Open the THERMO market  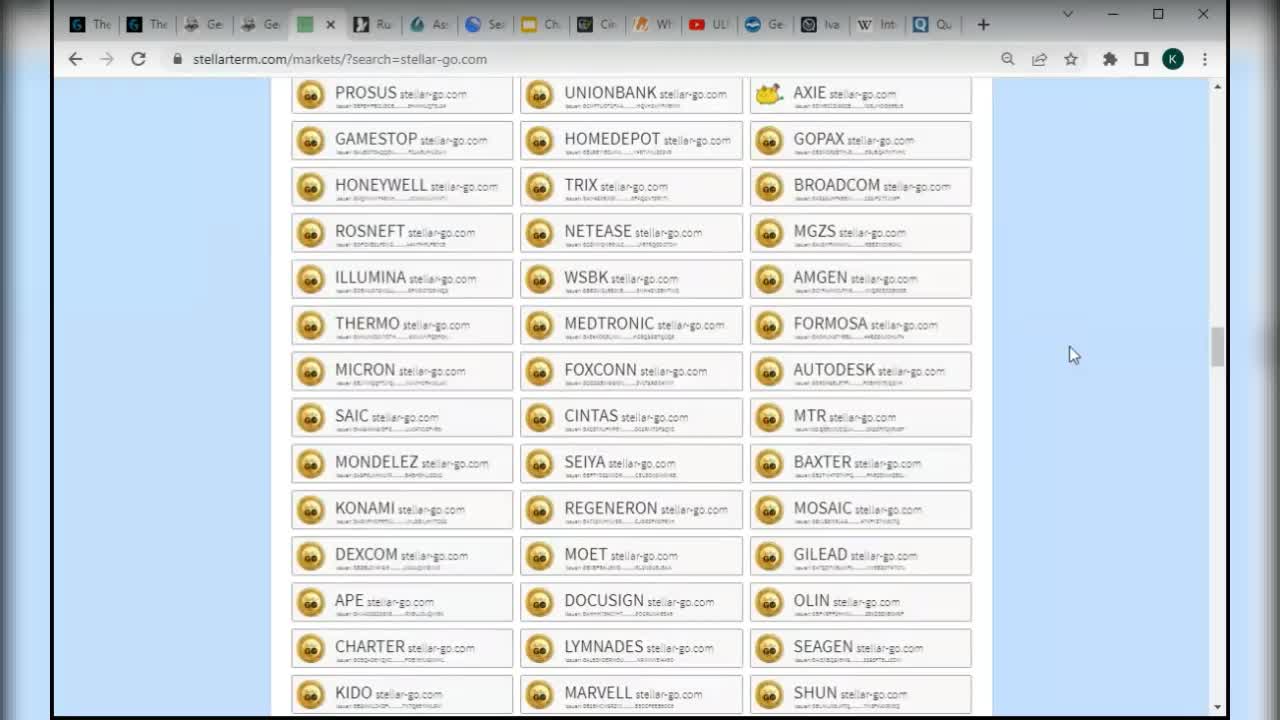pos(402,325)
